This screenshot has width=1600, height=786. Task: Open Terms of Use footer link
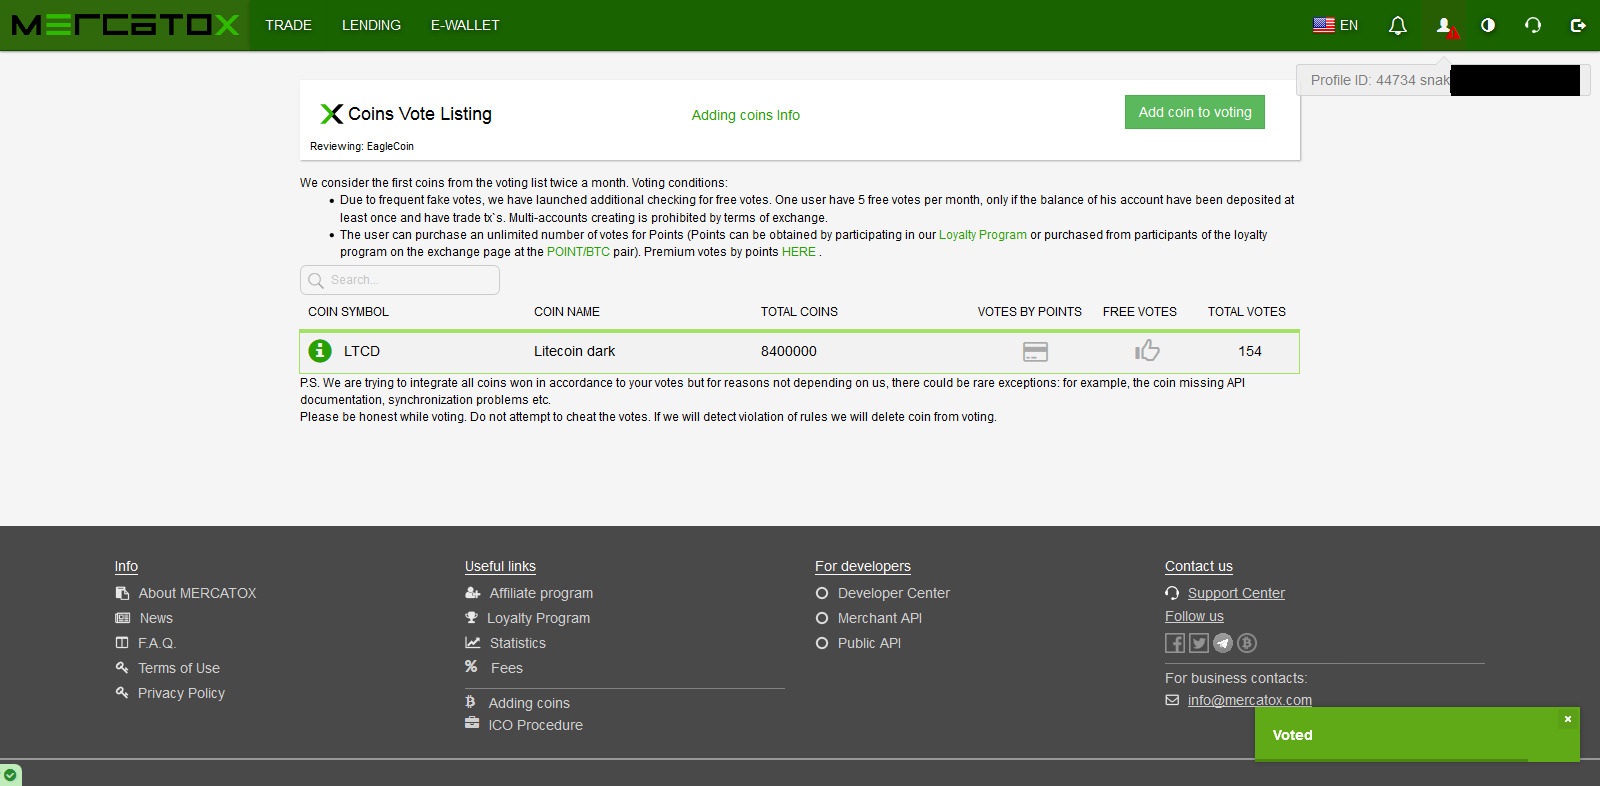[179, 668]
